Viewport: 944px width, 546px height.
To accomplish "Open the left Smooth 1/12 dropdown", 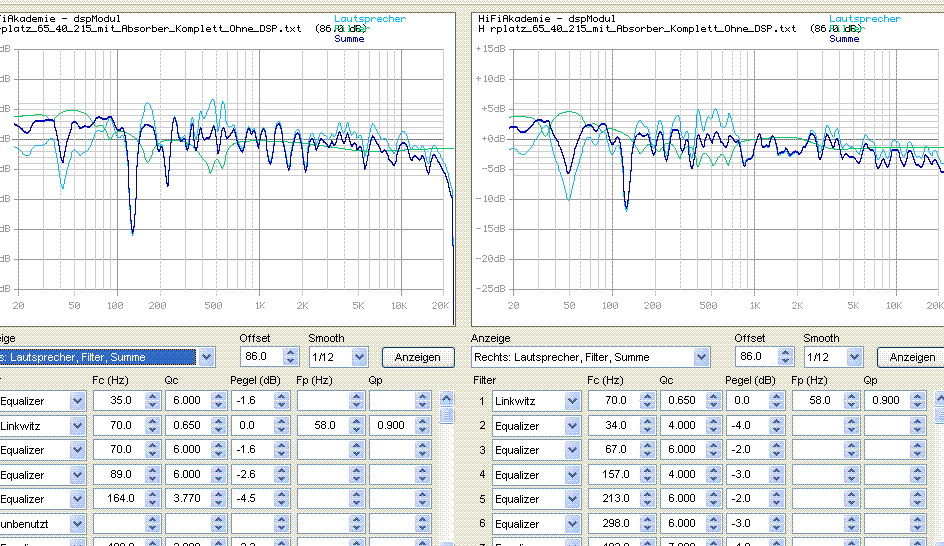I will pos(359,357).
